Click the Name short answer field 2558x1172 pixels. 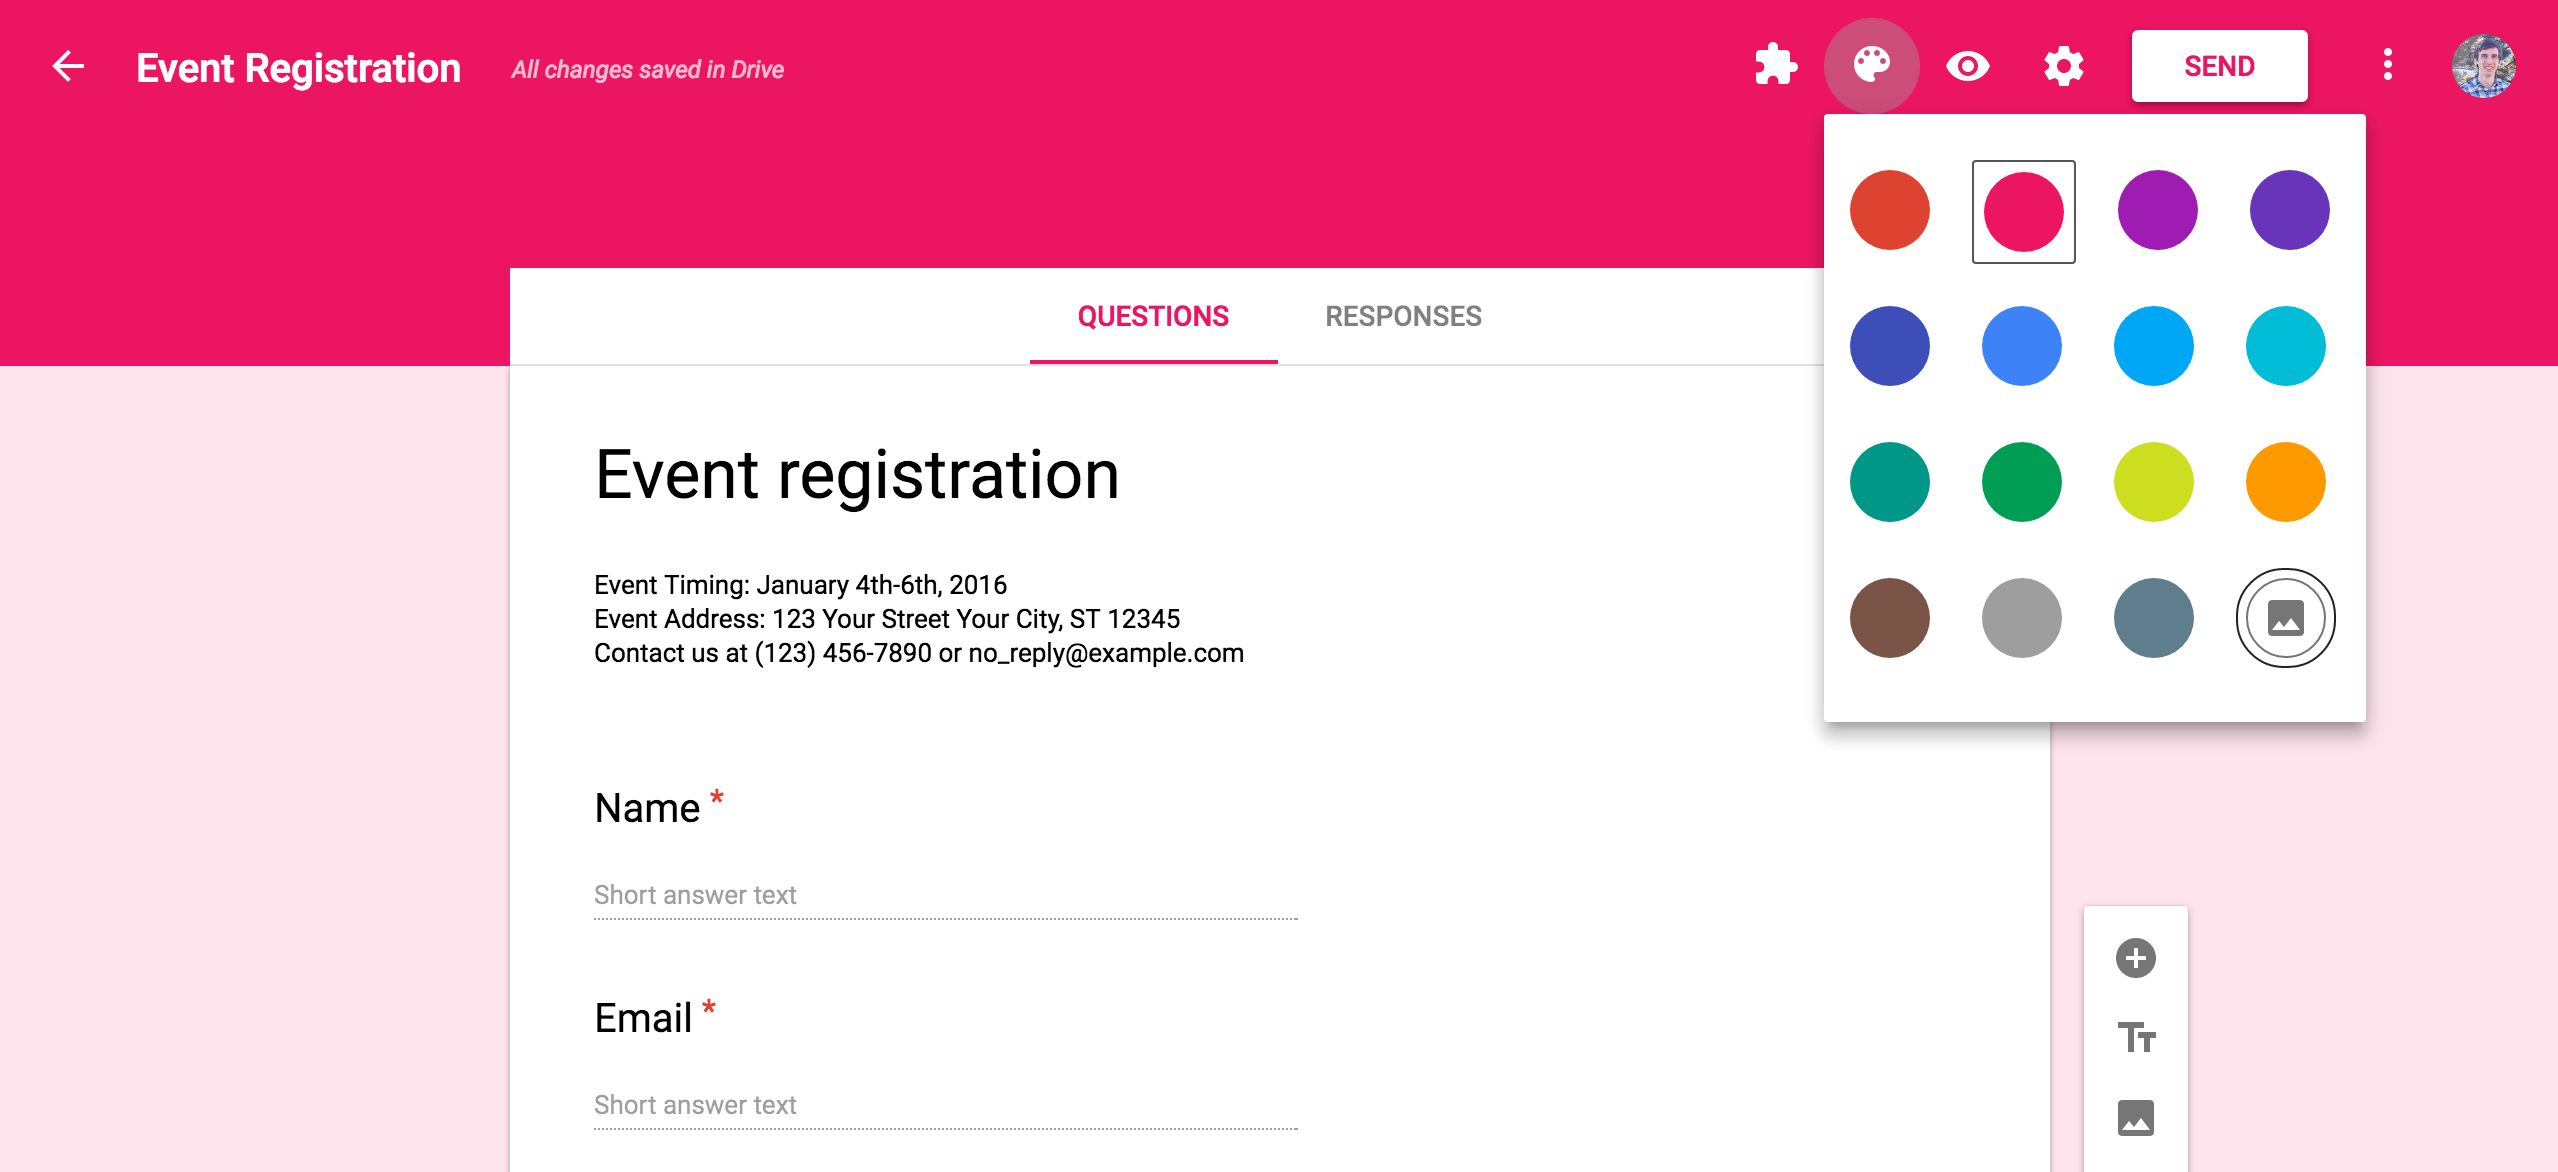click(x=945, y=895)
